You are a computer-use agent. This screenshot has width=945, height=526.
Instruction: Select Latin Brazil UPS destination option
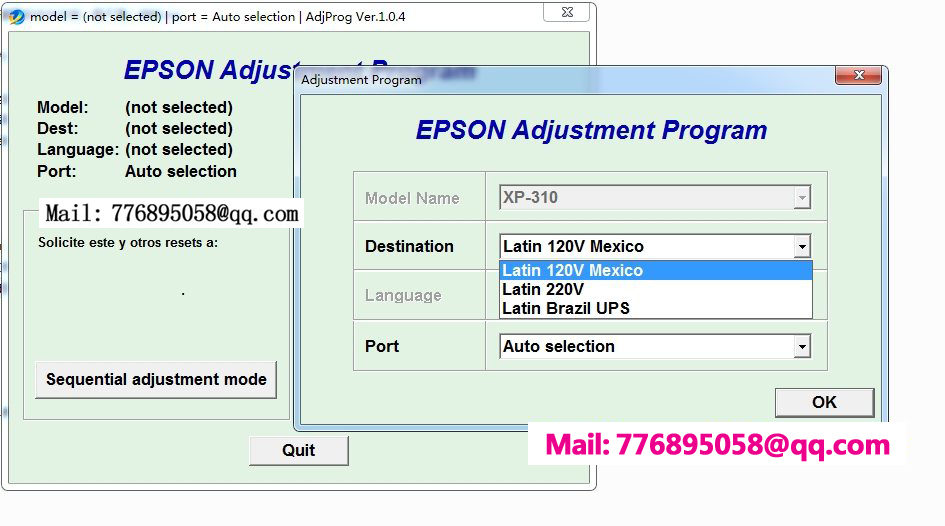[656, 308]
